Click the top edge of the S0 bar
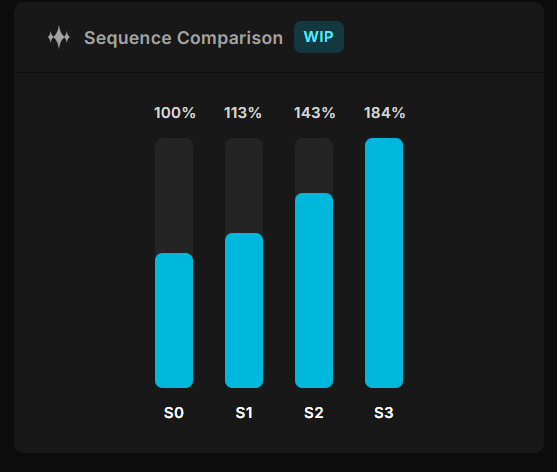Image resolution: width=557 pixels, height=472 pixels. [174, 254]
